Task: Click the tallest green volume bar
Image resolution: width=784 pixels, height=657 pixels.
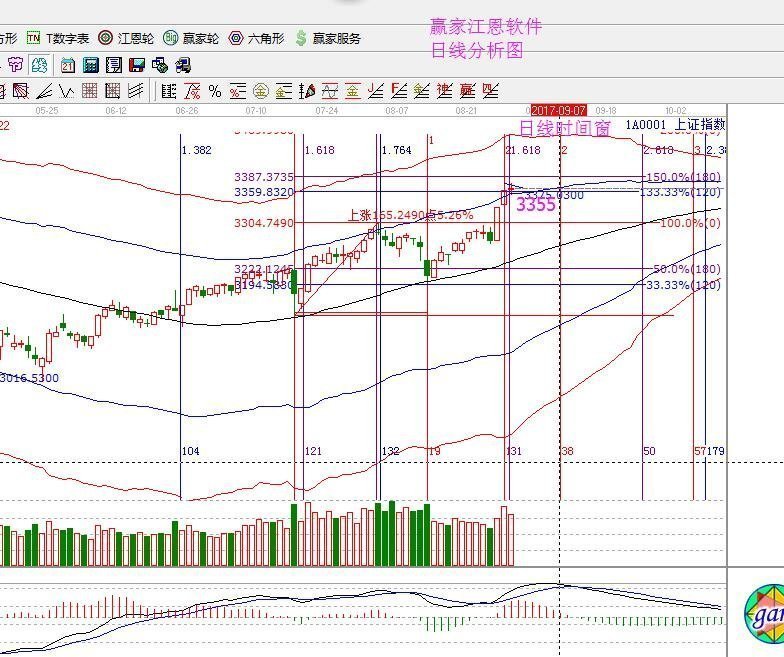Action: [x=392, y=534]
